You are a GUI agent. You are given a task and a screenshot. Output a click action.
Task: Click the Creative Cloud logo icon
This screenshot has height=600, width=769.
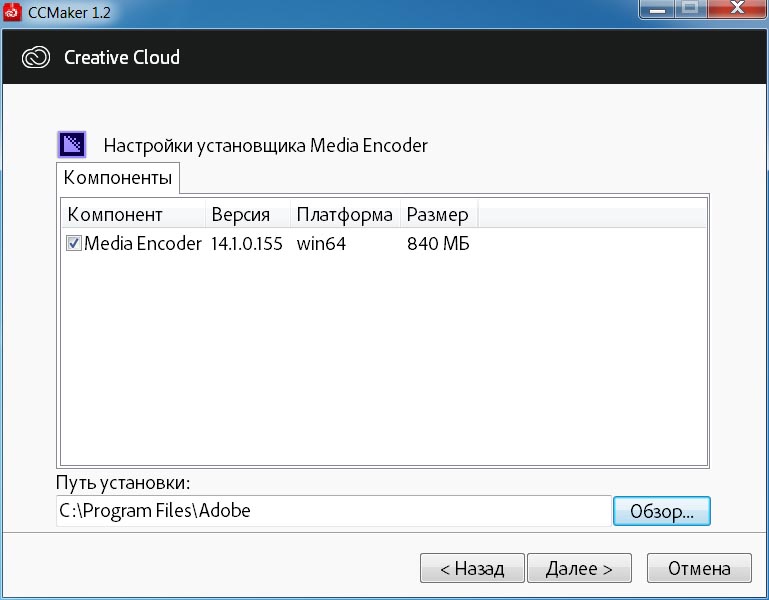[x=36, y=57]
